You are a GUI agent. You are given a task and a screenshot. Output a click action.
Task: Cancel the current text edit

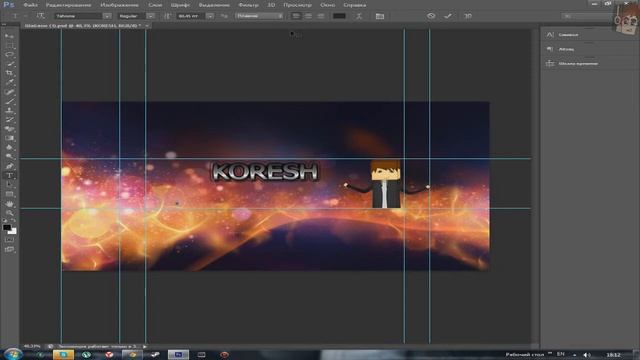[x=431, y=16]
